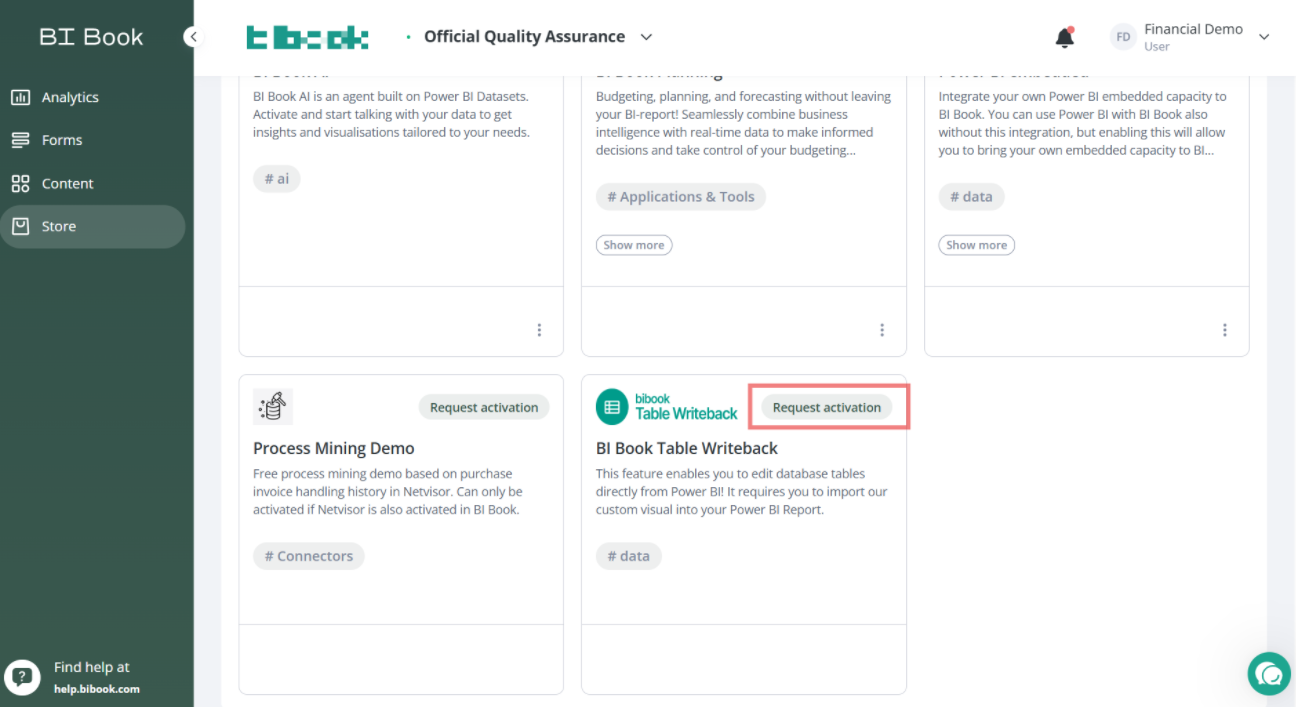Show more of the Planning description
The width and height of the screenshot is (1296, 707).
634,245
